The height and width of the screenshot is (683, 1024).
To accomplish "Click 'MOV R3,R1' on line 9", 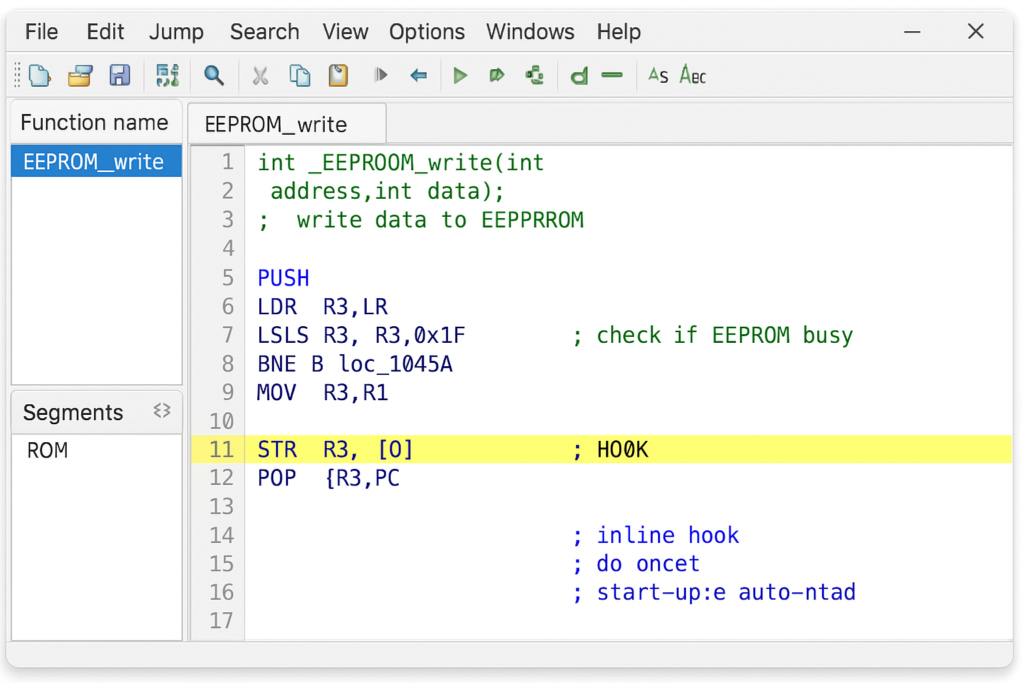I will point(322,393).
